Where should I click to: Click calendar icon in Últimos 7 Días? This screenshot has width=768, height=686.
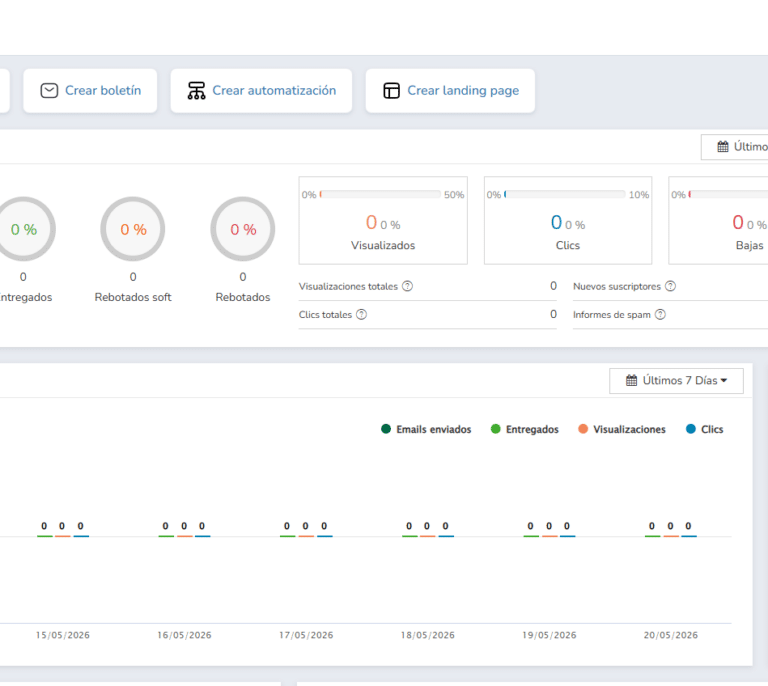point(632,380)
